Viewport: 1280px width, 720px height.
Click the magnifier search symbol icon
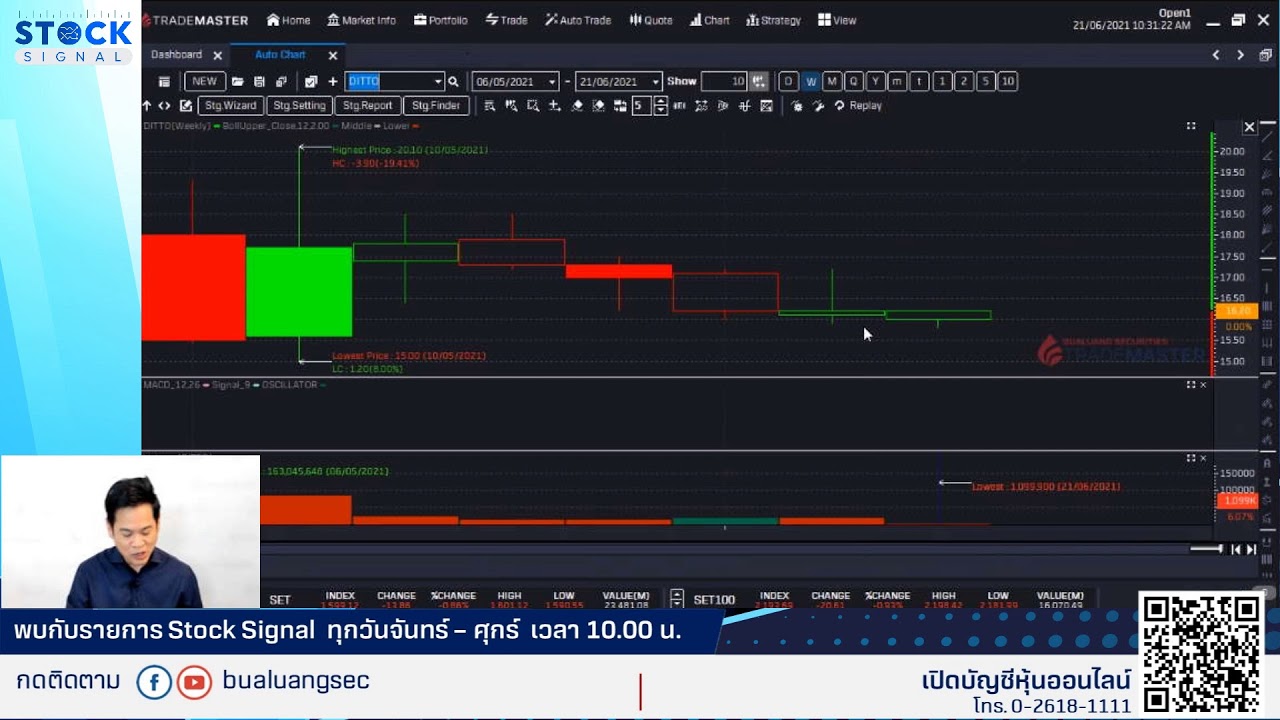point(453,82)
